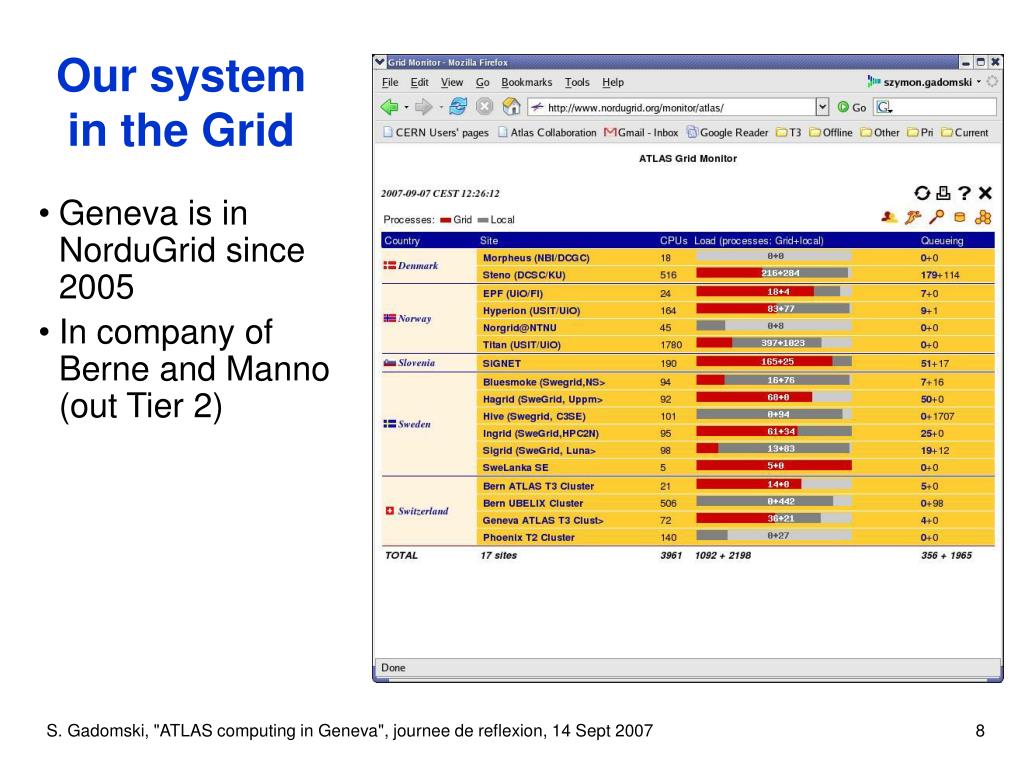The height and width of the screenshot is (768, 1024).
Task: Open the Current bookmarks folder
Action: (x=965, y=133)
